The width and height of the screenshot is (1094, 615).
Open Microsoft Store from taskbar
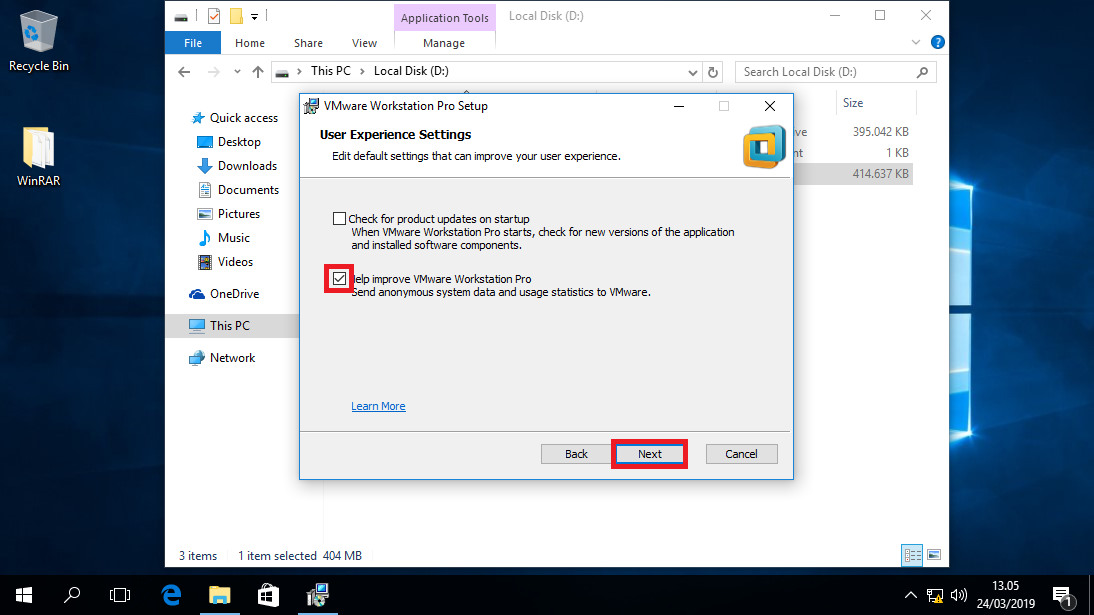(269, 595)
